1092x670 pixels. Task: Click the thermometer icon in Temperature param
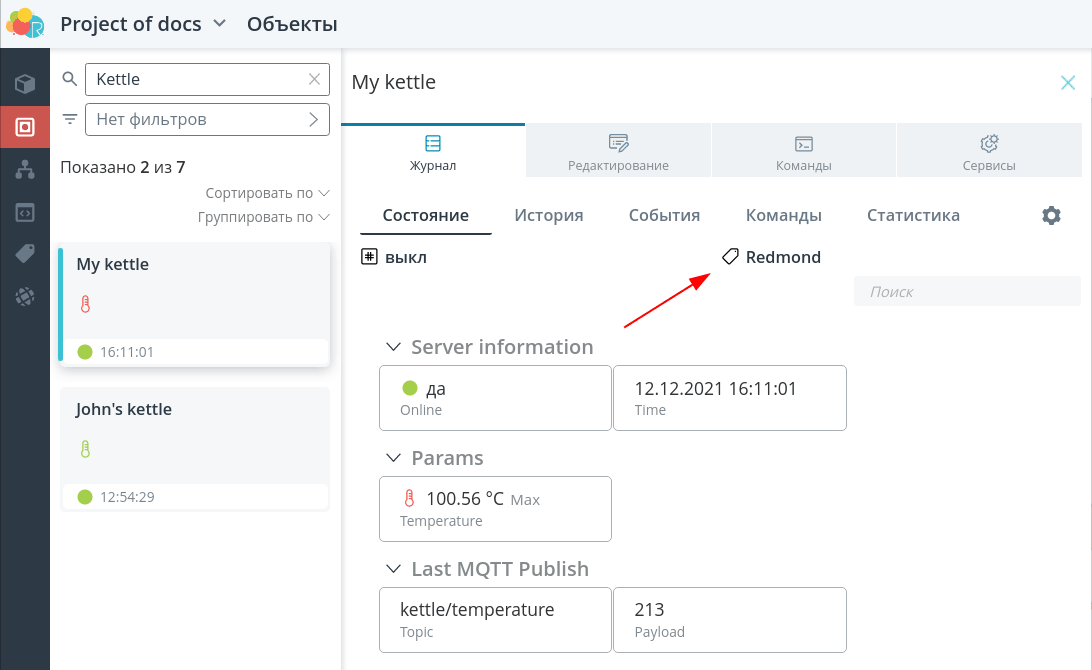point(409,499)
